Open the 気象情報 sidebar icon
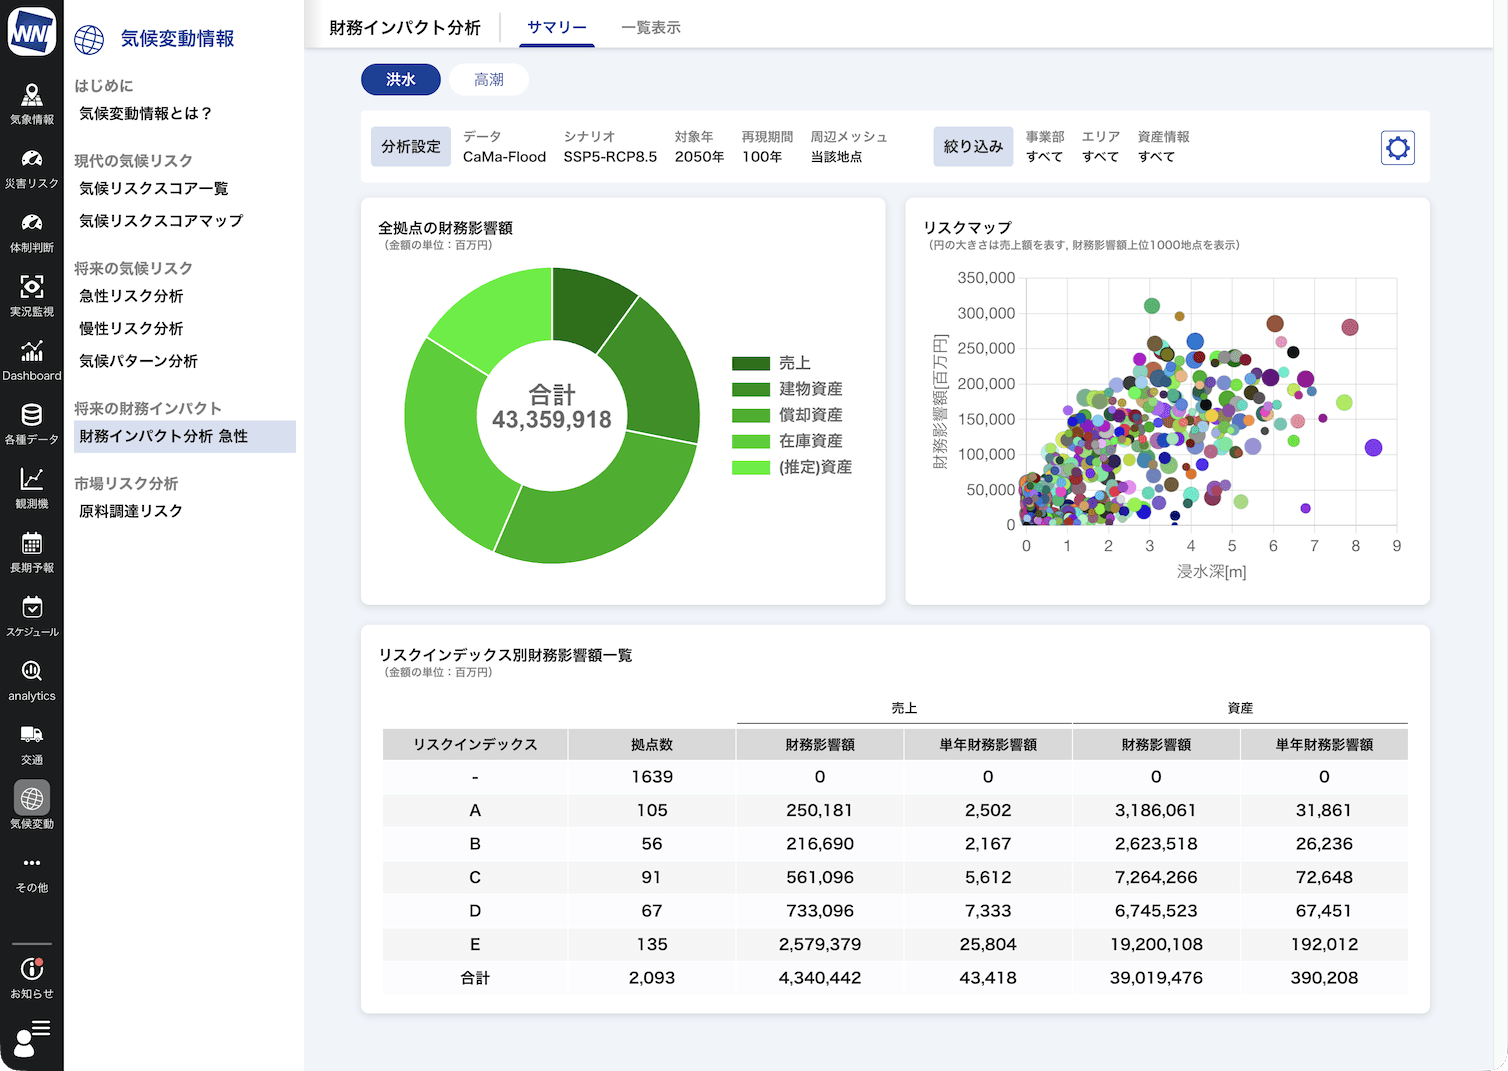 click(x=32, y=103)
